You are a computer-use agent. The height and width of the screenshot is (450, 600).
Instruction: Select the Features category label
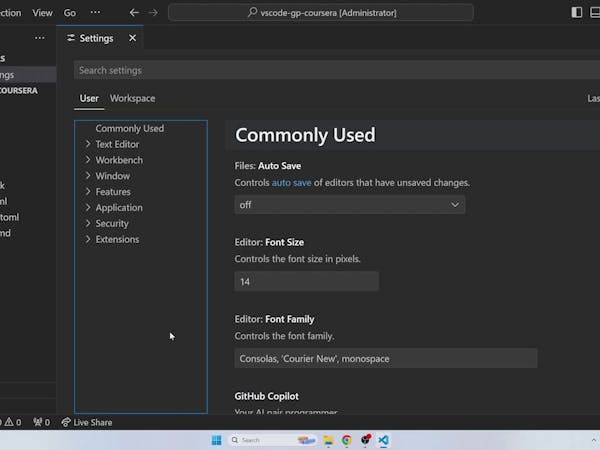[113, 192]
